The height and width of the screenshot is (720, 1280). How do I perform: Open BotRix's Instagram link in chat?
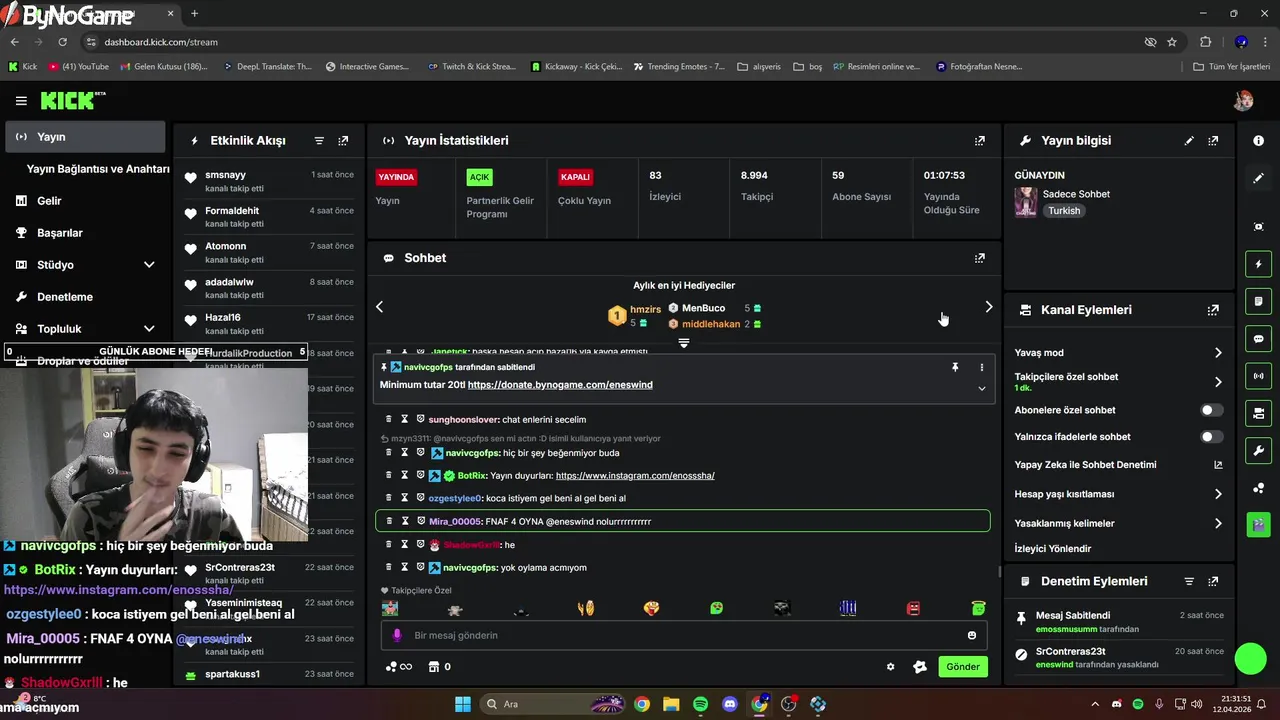pos(635,476)
